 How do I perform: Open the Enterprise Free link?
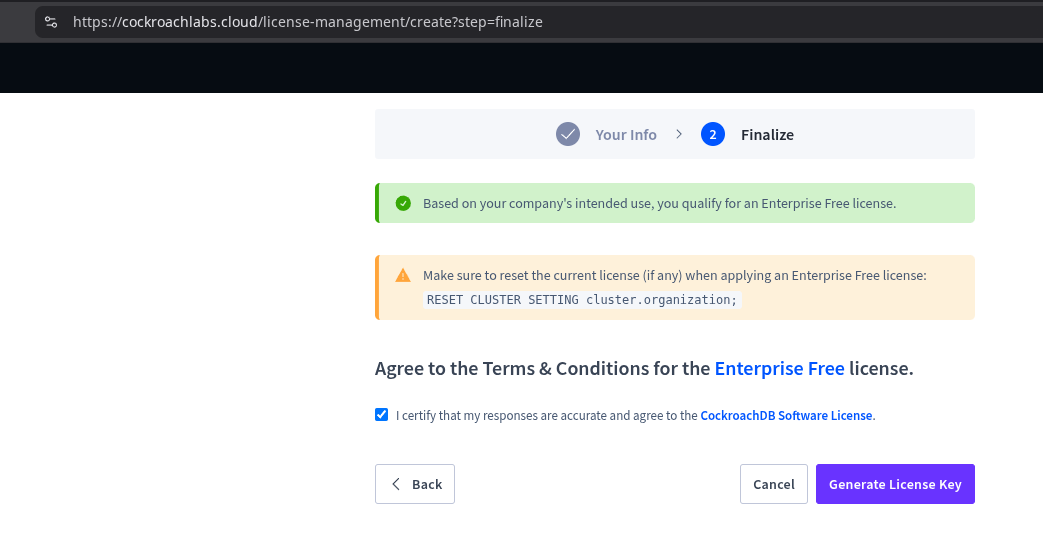click(779, 369)
